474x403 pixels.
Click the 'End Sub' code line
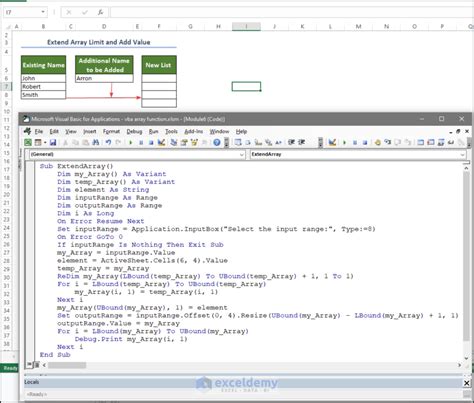55,354
